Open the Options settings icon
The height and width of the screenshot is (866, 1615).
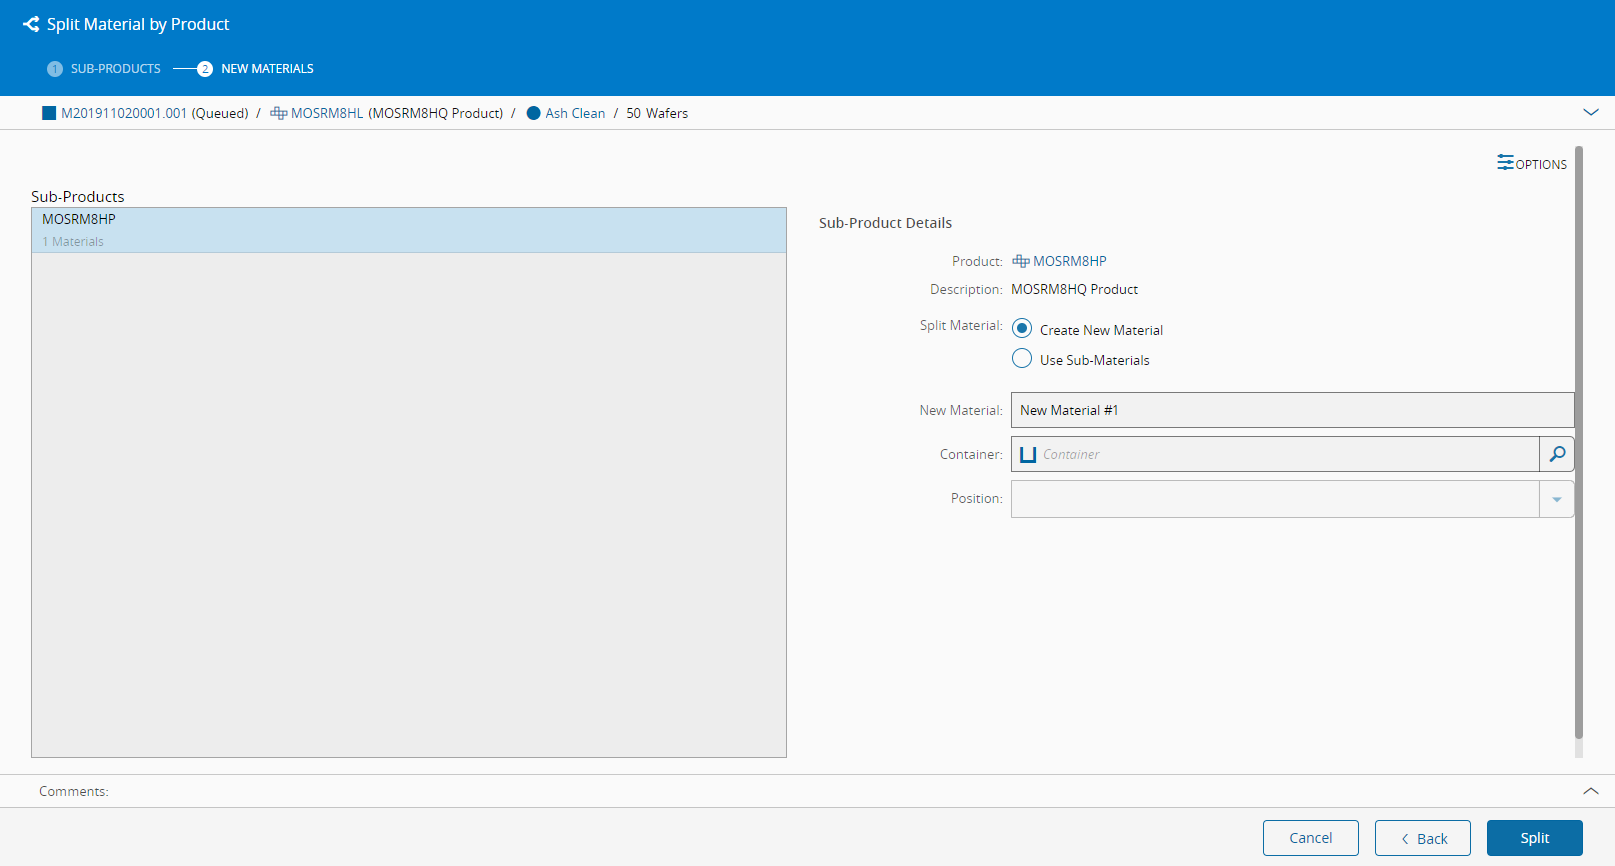point(1505,163)
